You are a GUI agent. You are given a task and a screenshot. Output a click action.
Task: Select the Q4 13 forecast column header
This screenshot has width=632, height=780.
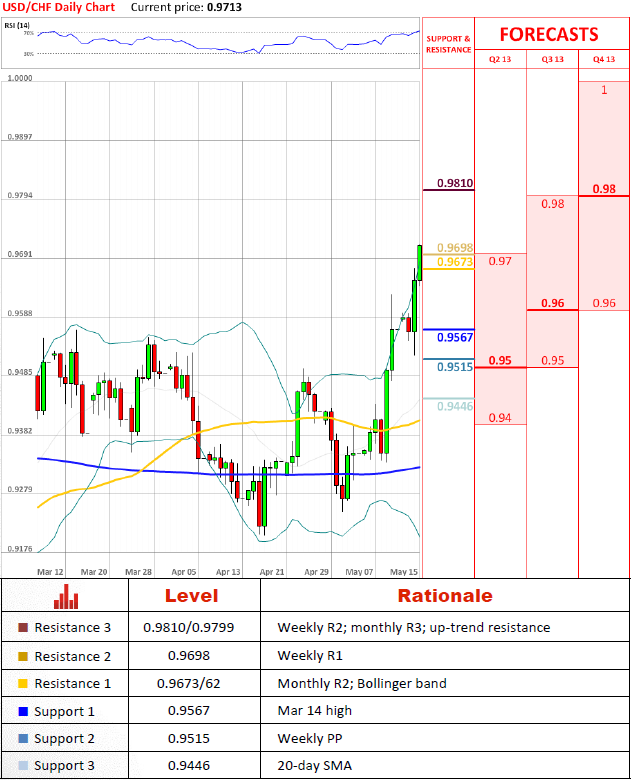coord(604,59)
